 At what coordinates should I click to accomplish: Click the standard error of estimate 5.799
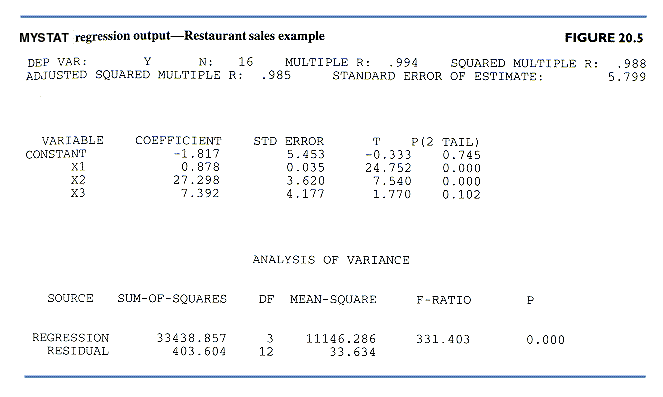click(x=627, y=77)
